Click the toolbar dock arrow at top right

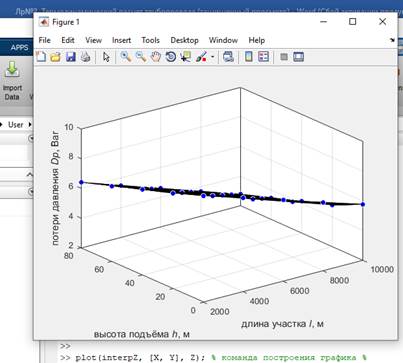click(x=392, y=40)
